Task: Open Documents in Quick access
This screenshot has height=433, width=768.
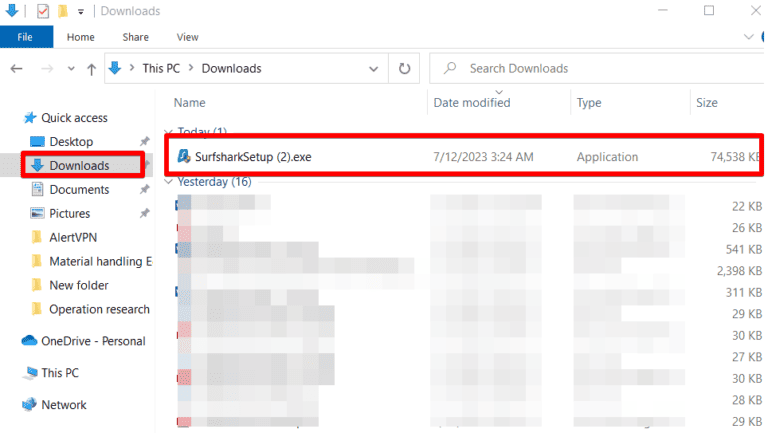Action: coord(79,190)
